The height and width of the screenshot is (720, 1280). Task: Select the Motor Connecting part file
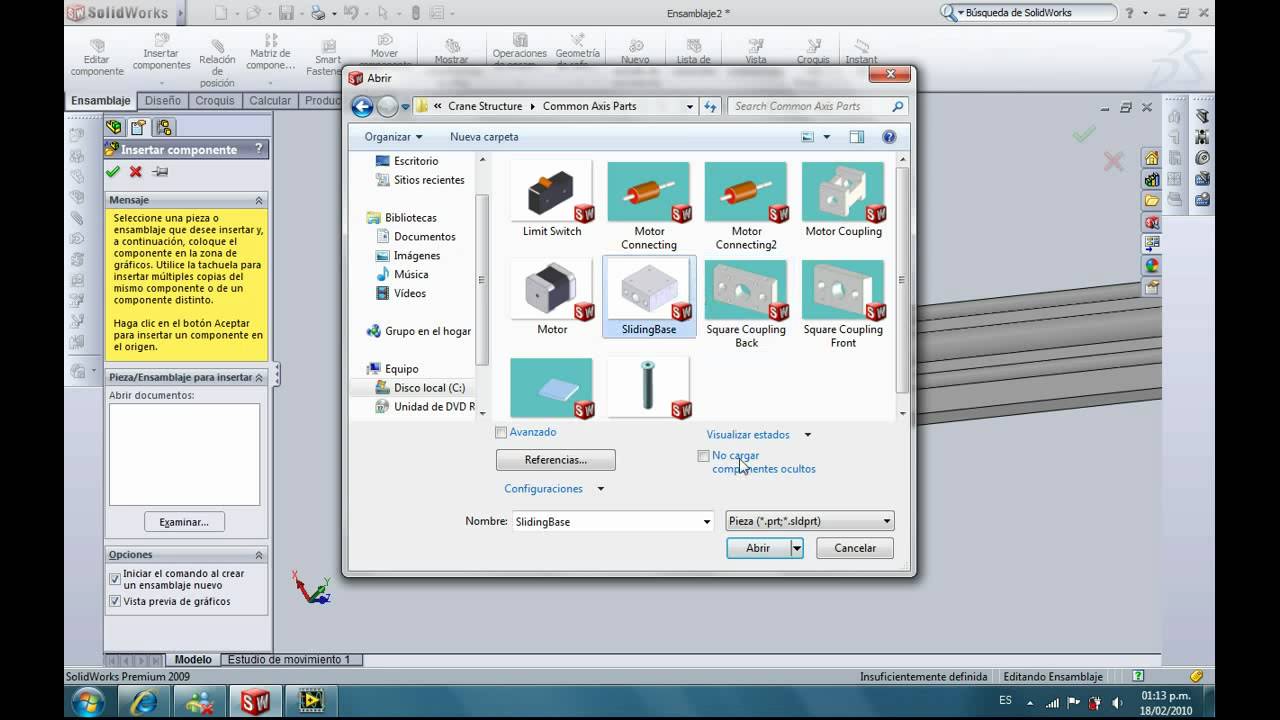coord(649,205)
